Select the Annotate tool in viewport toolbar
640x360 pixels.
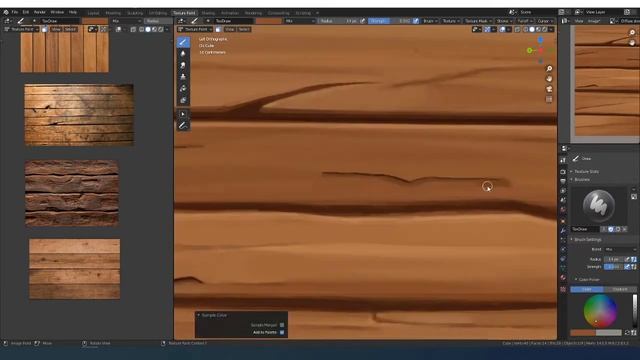[183, 125]
